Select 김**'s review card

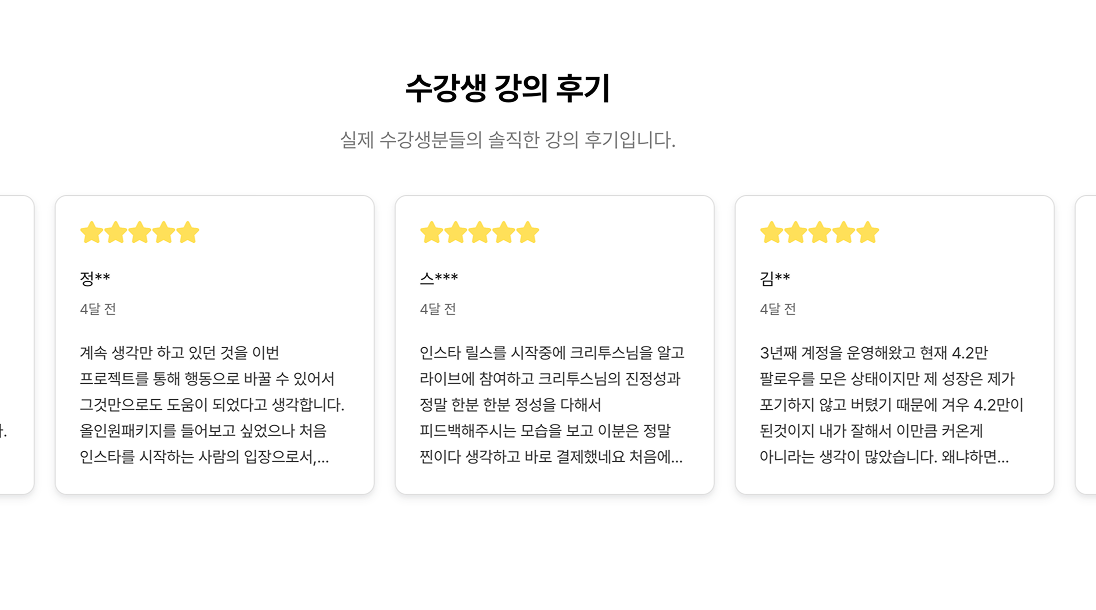[x=895, y=345]
